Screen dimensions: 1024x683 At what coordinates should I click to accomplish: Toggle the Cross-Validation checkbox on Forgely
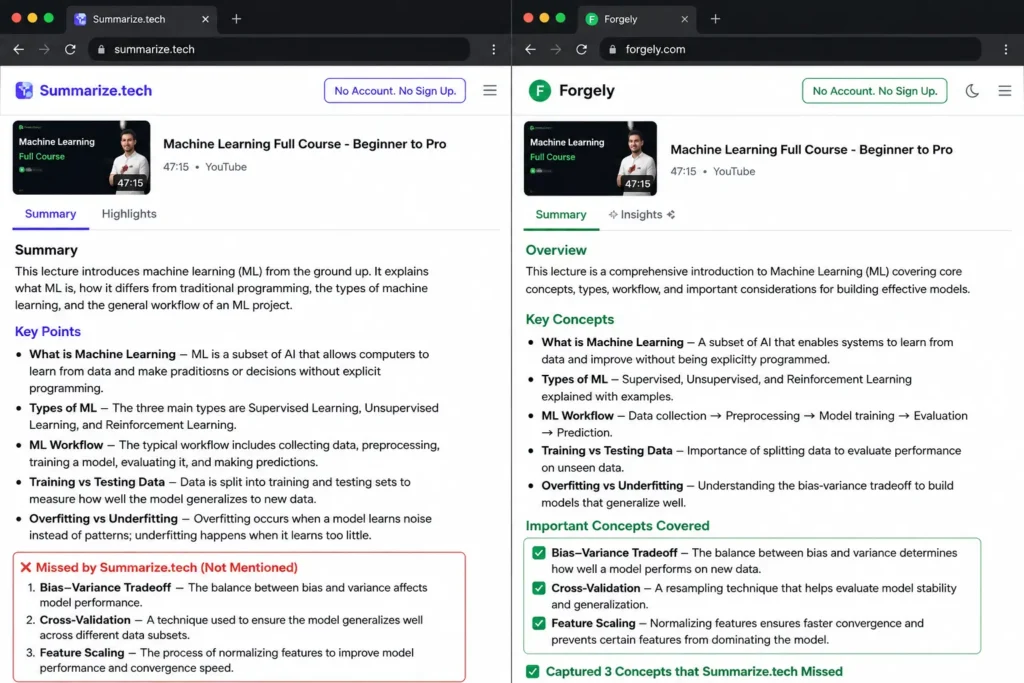[539, 588]
